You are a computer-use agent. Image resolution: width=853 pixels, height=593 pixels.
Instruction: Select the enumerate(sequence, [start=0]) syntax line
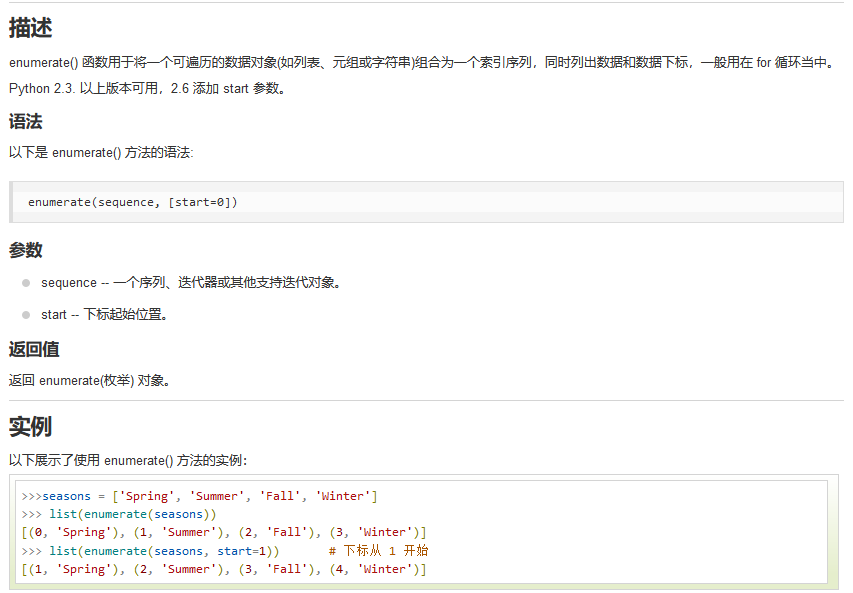tap(132, 202)
